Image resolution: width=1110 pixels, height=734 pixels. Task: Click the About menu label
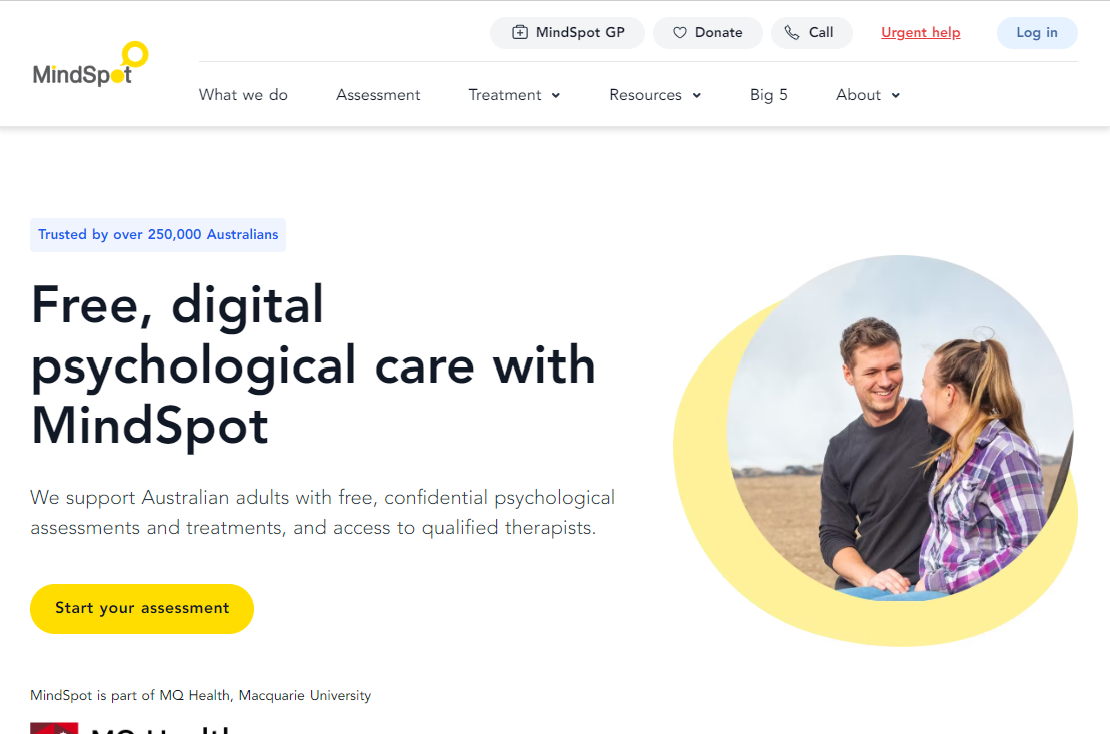coord(858,95)
